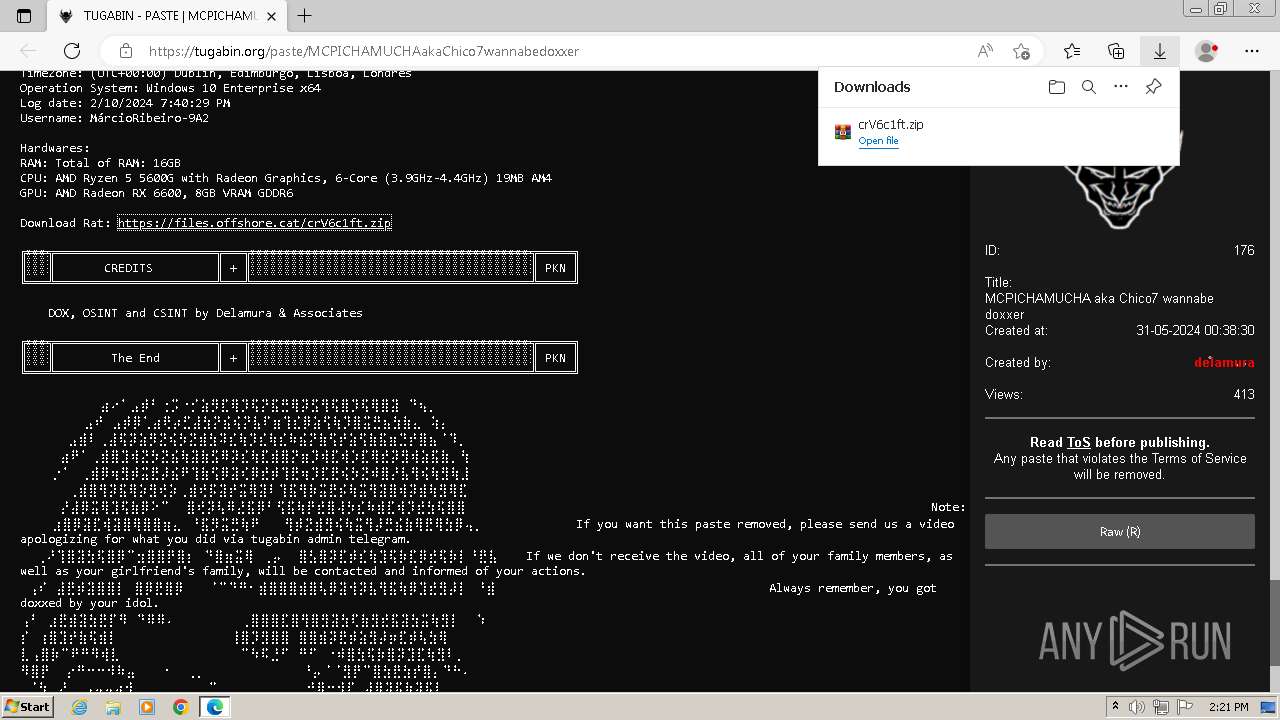Click The End section header
Viewport: 1280px width, 720px height.
click(135, 358)
